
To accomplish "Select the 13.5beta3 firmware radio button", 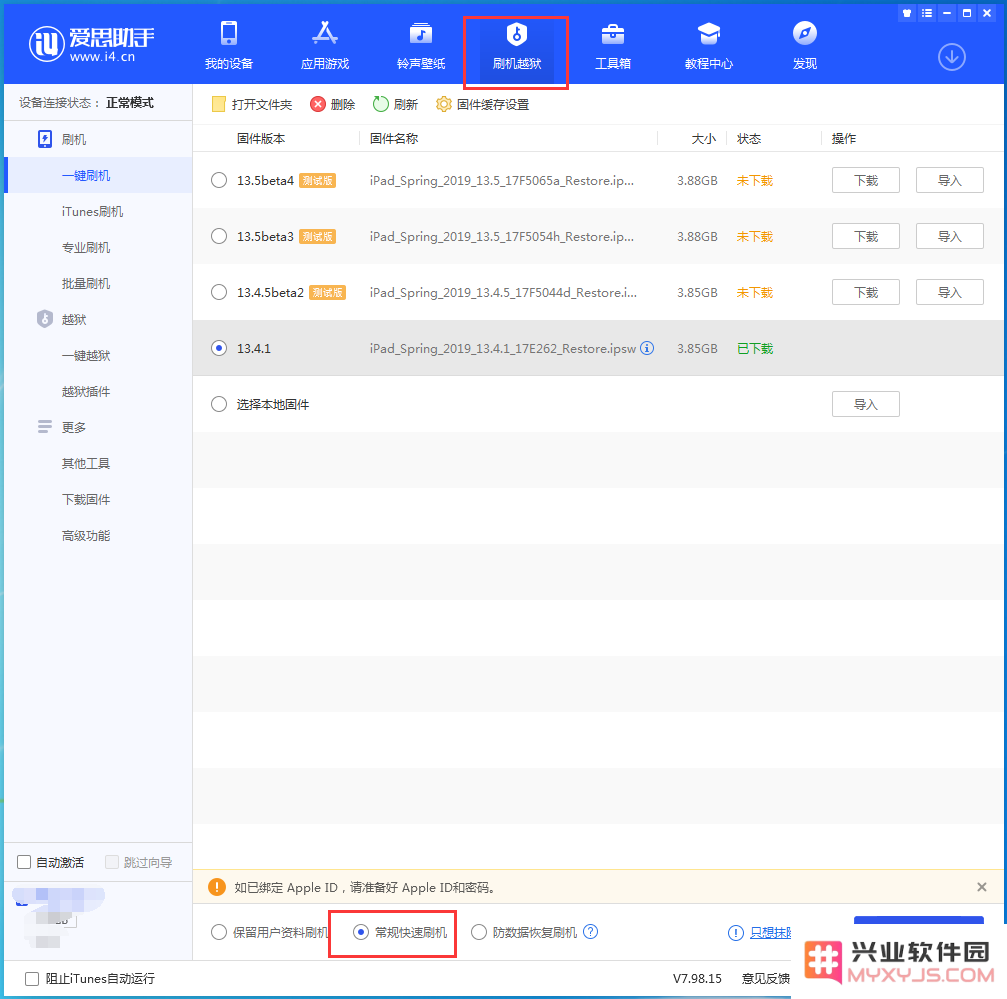I will tap(219, 236).
